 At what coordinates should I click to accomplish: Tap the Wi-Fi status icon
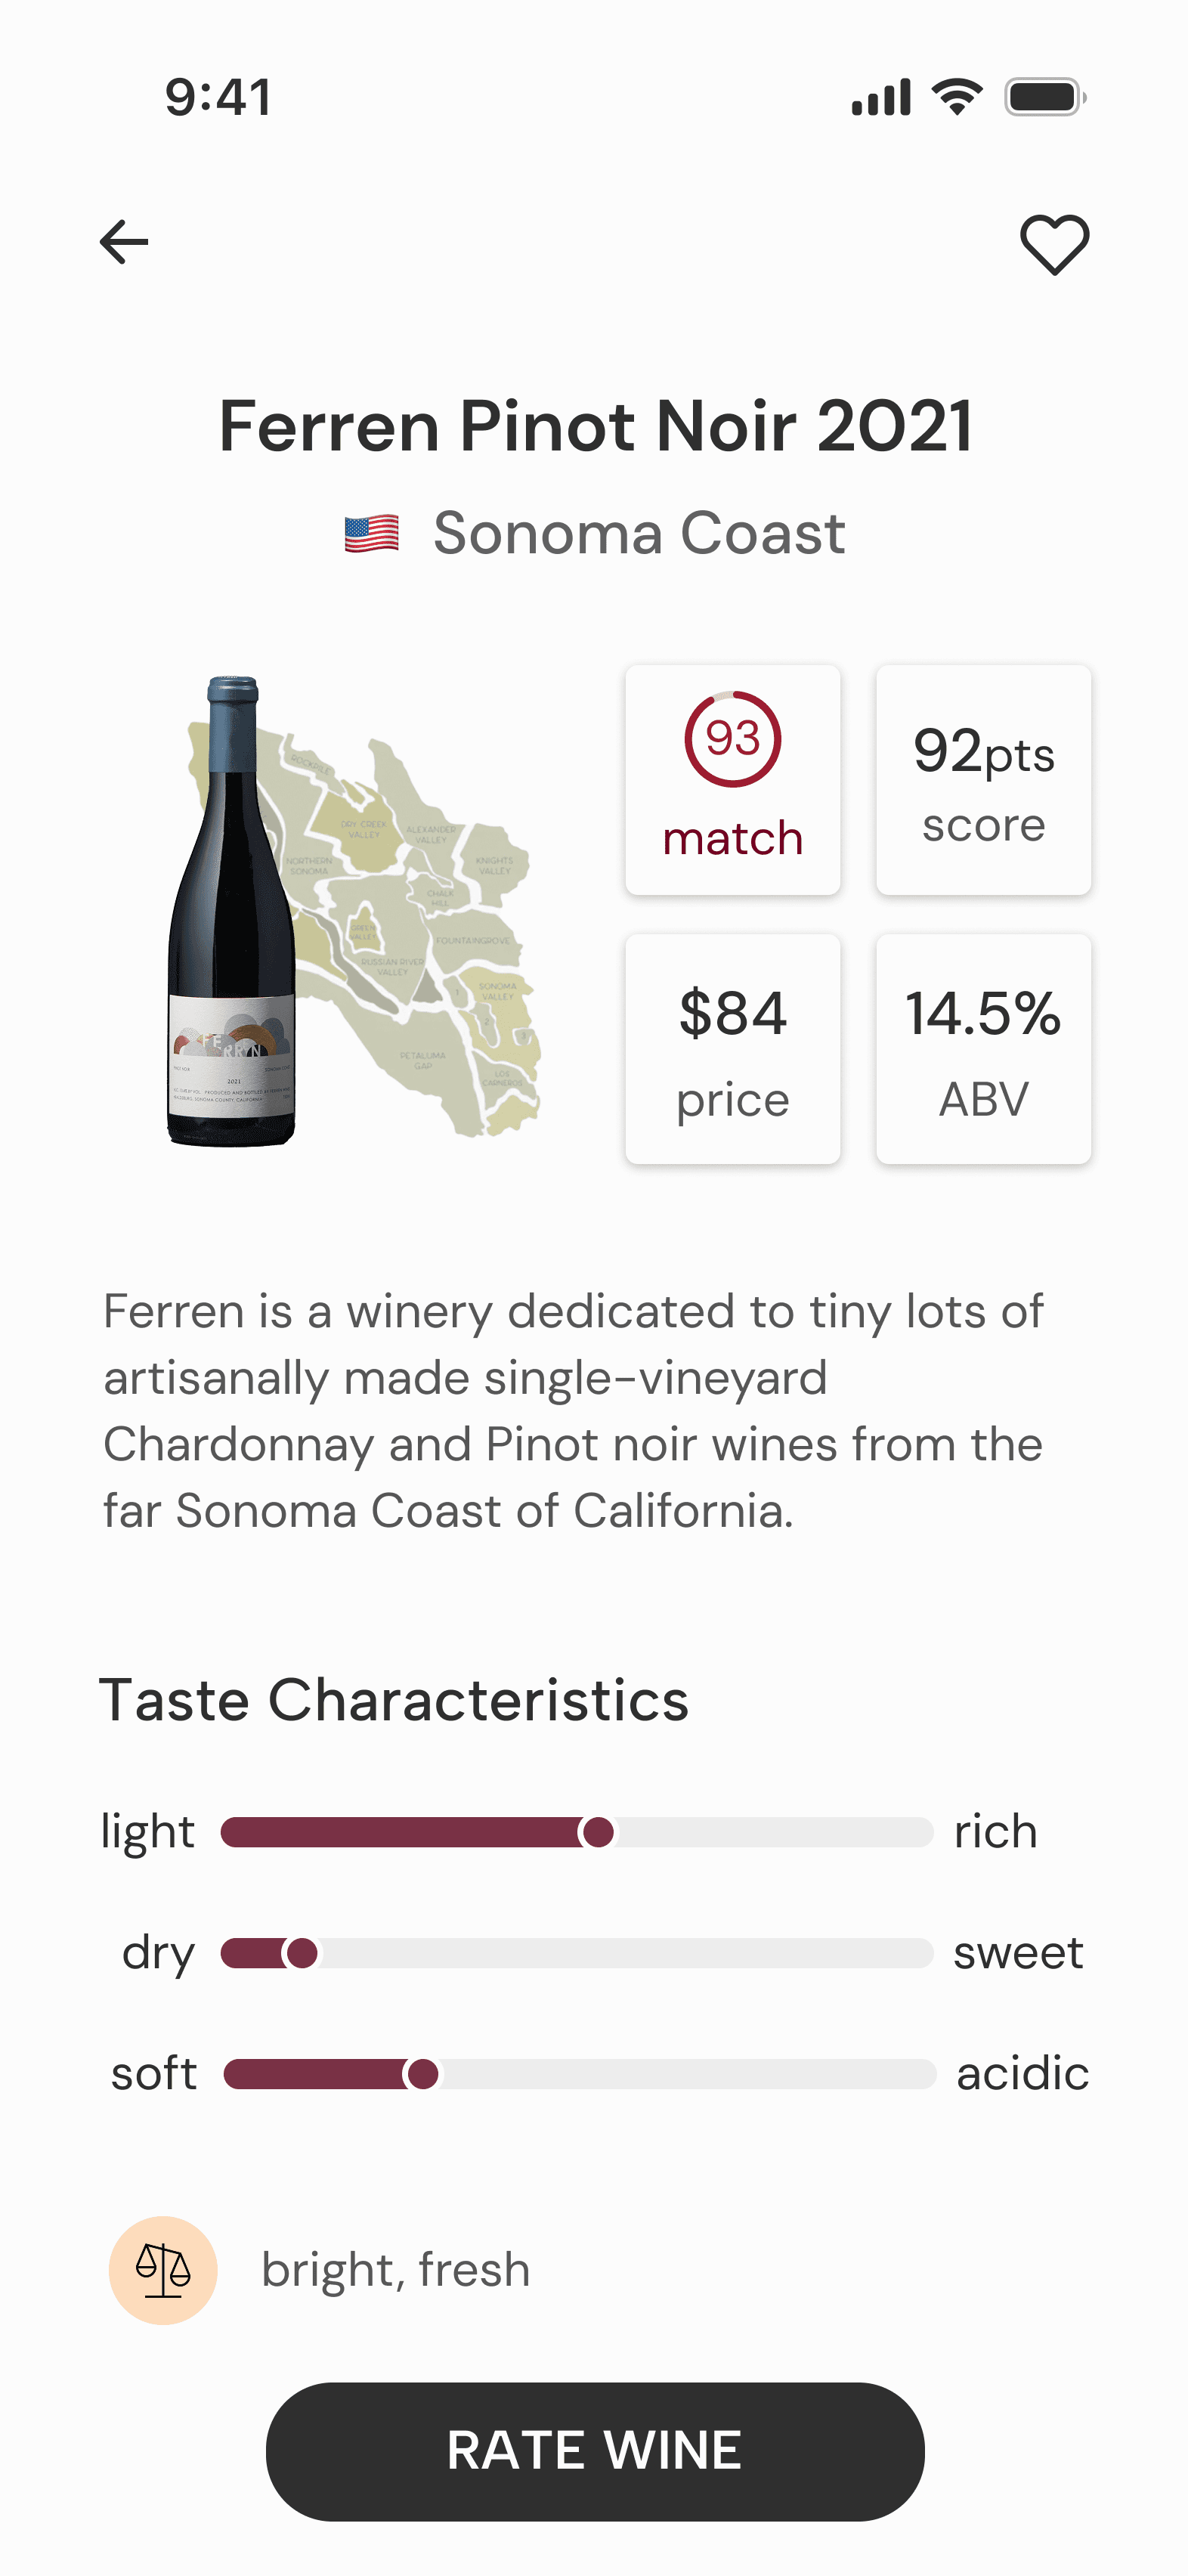click(x=956, y=98)
